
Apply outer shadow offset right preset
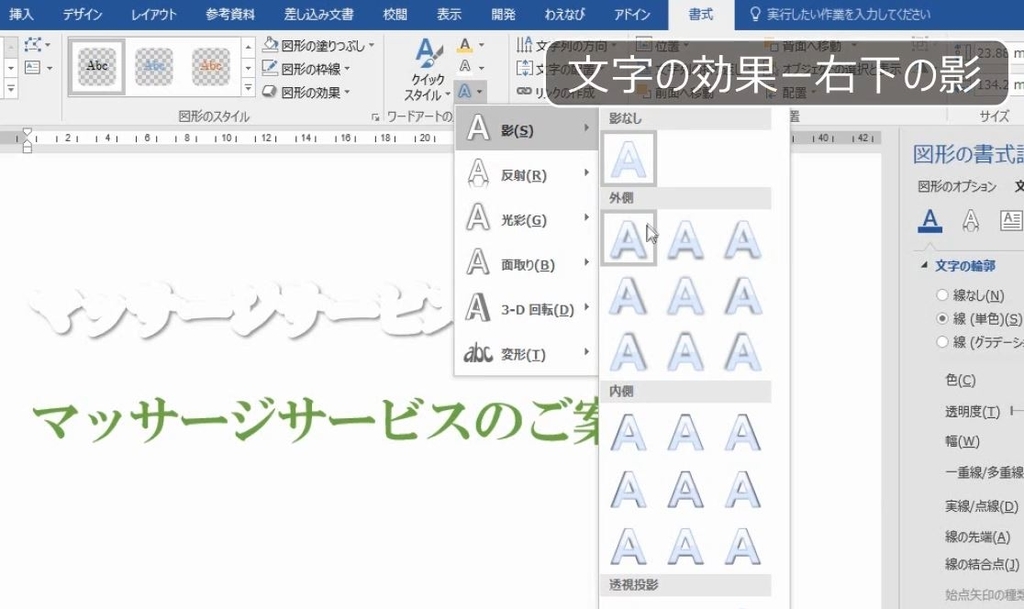[x=628, y=295]
